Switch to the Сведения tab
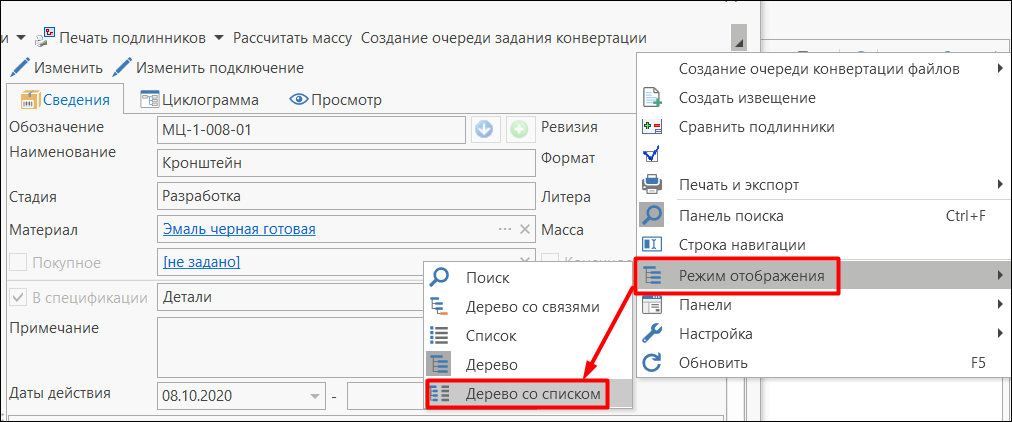Screen dimensions: 1012x422 (x=65, y=100)
